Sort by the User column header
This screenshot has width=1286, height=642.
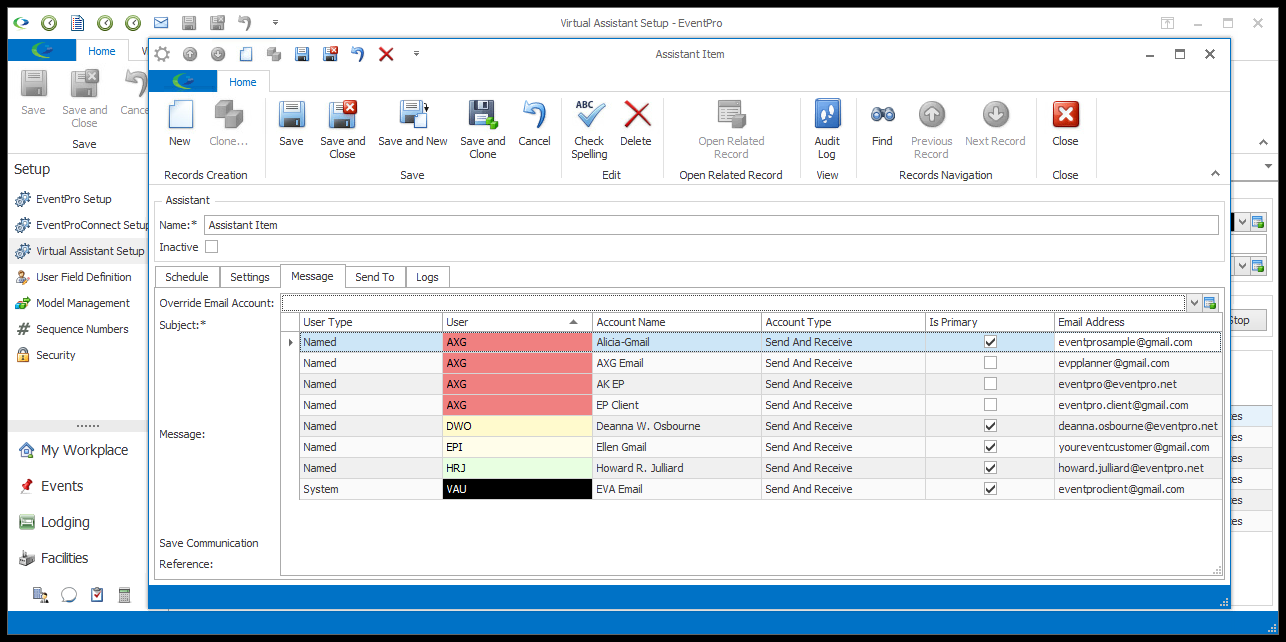[x=517, y=322]
